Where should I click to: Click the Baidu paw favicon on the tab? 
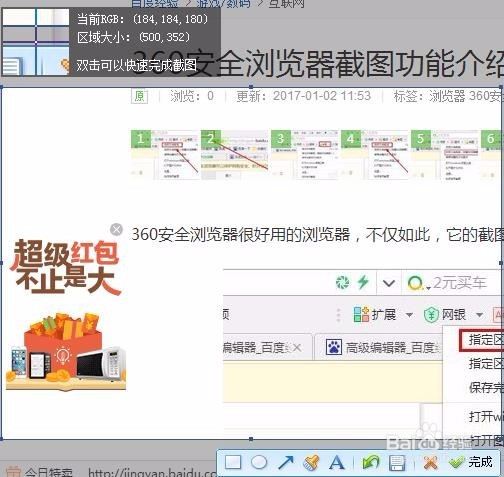(334, 347)
